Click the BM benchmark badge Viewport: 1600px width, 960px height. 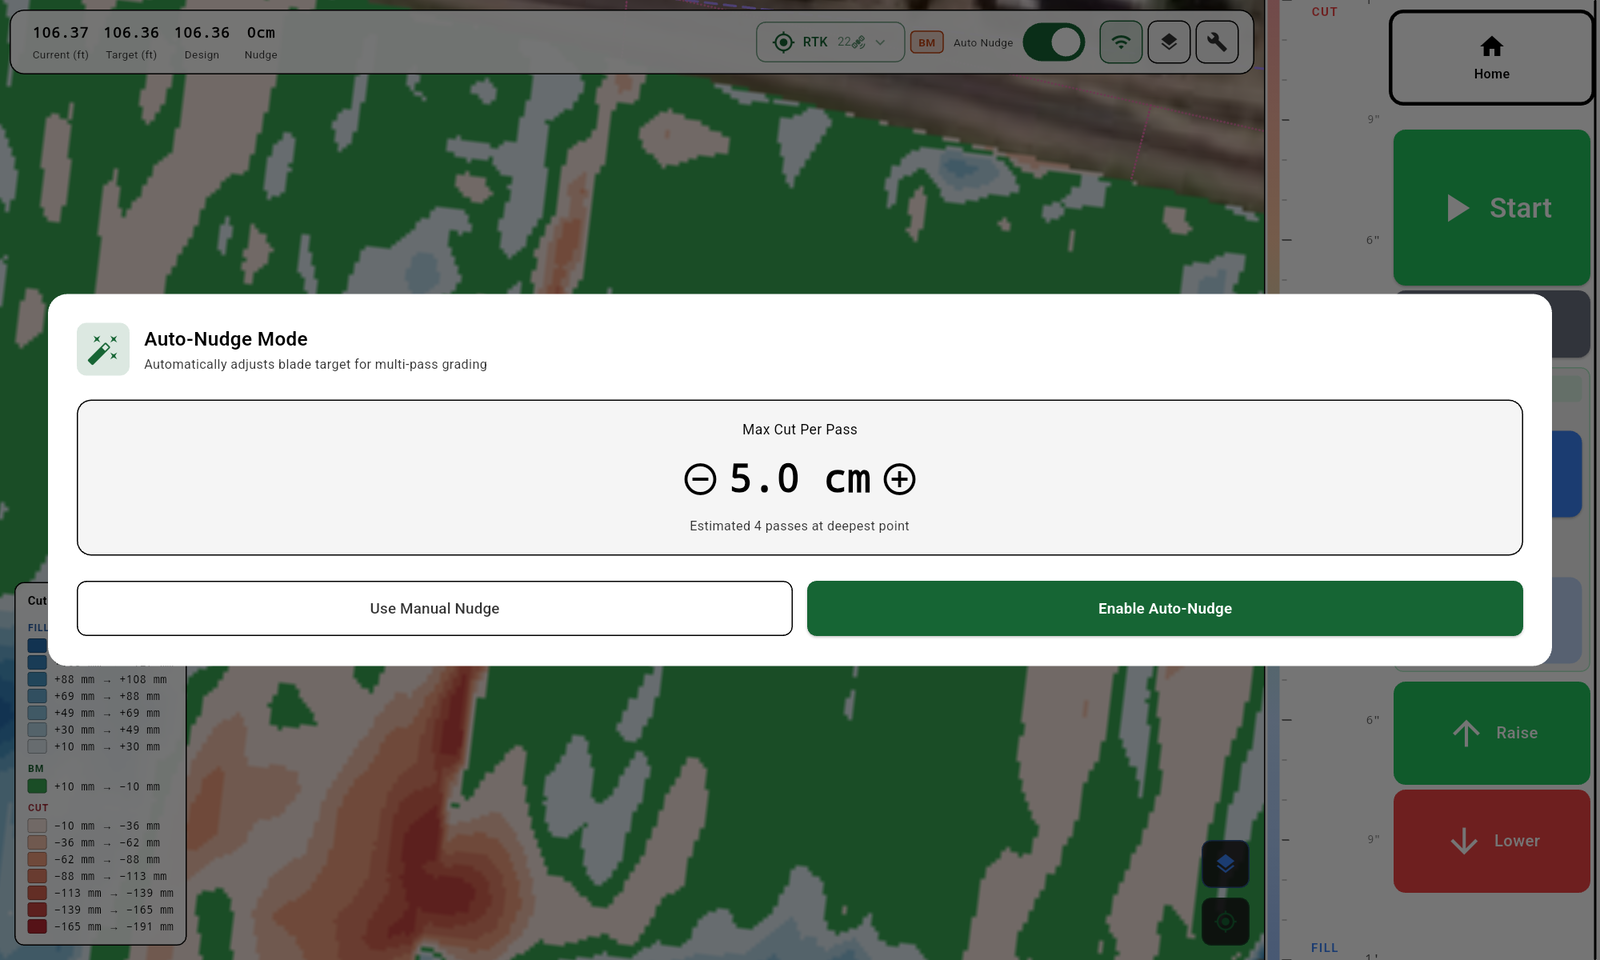click(927, 43)
